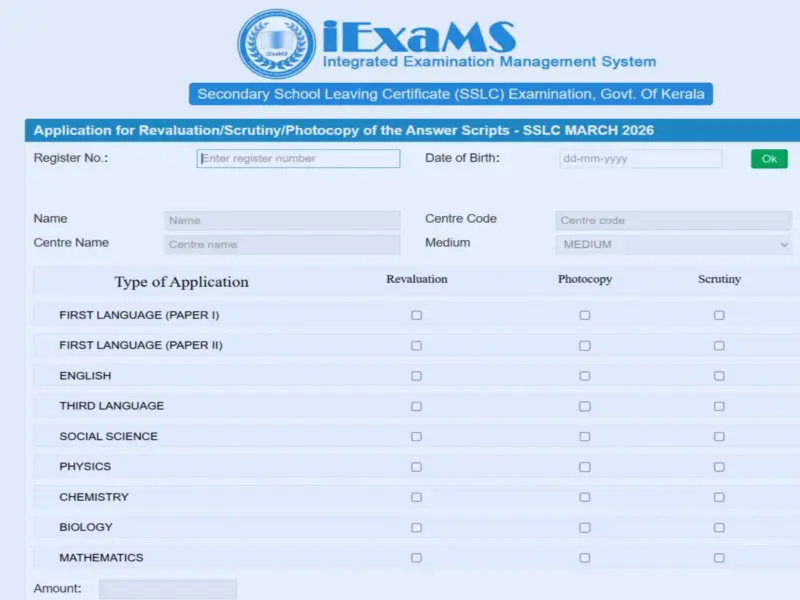The height and width of the screenshot is (600, 800).
Task: Click the 'Type of Application' heading
Action: [x=181, y=282]
